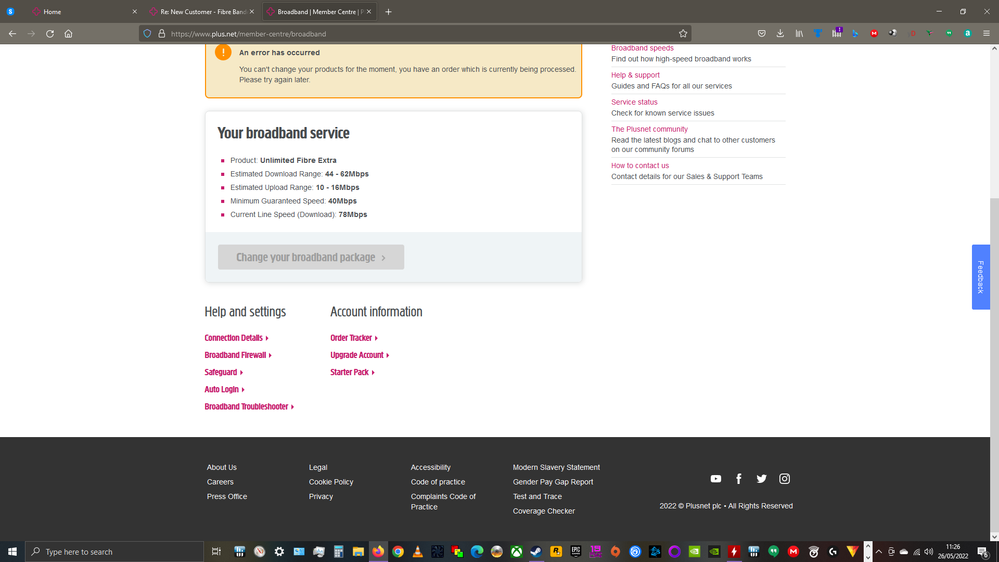Click the browser address bar
This screenshot has width=999, height=562.
pyautogui.click(x=400, y=34)
